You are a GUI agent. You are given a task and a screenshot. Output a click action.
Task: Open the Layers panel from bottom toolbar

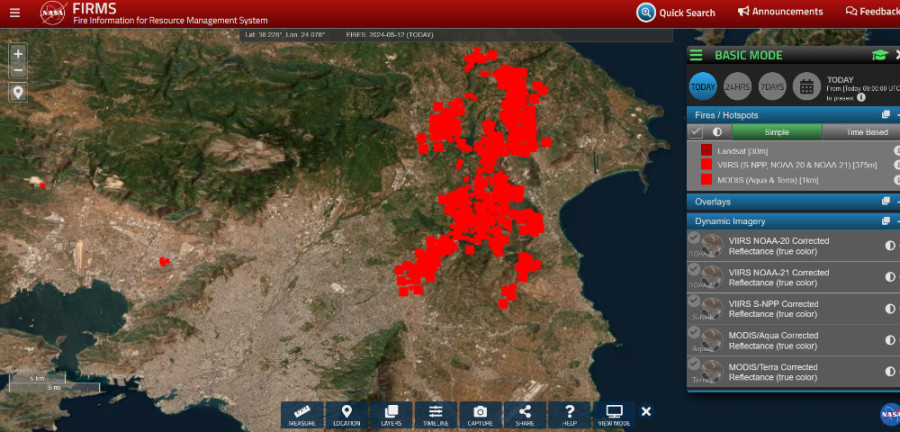tap(391, 415)
